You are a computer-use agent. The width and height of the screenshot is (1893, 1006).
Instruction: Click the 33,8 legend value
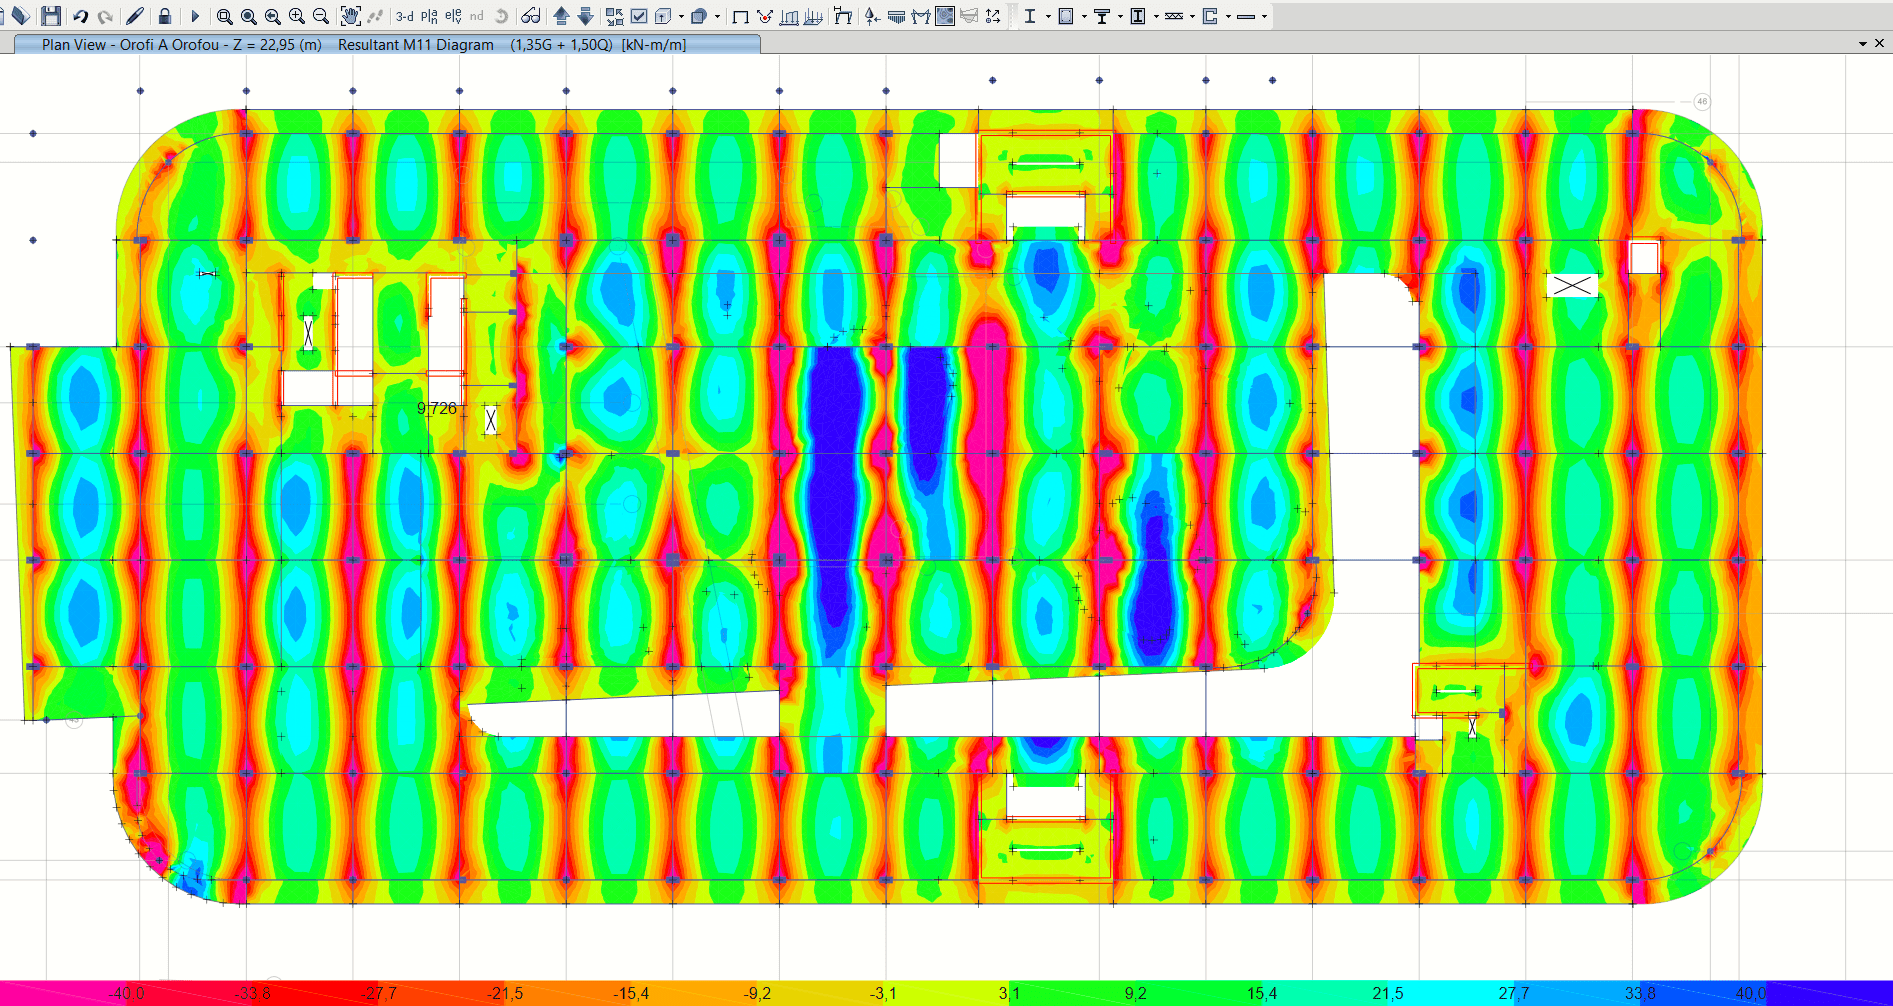(x=1640, y=993)
